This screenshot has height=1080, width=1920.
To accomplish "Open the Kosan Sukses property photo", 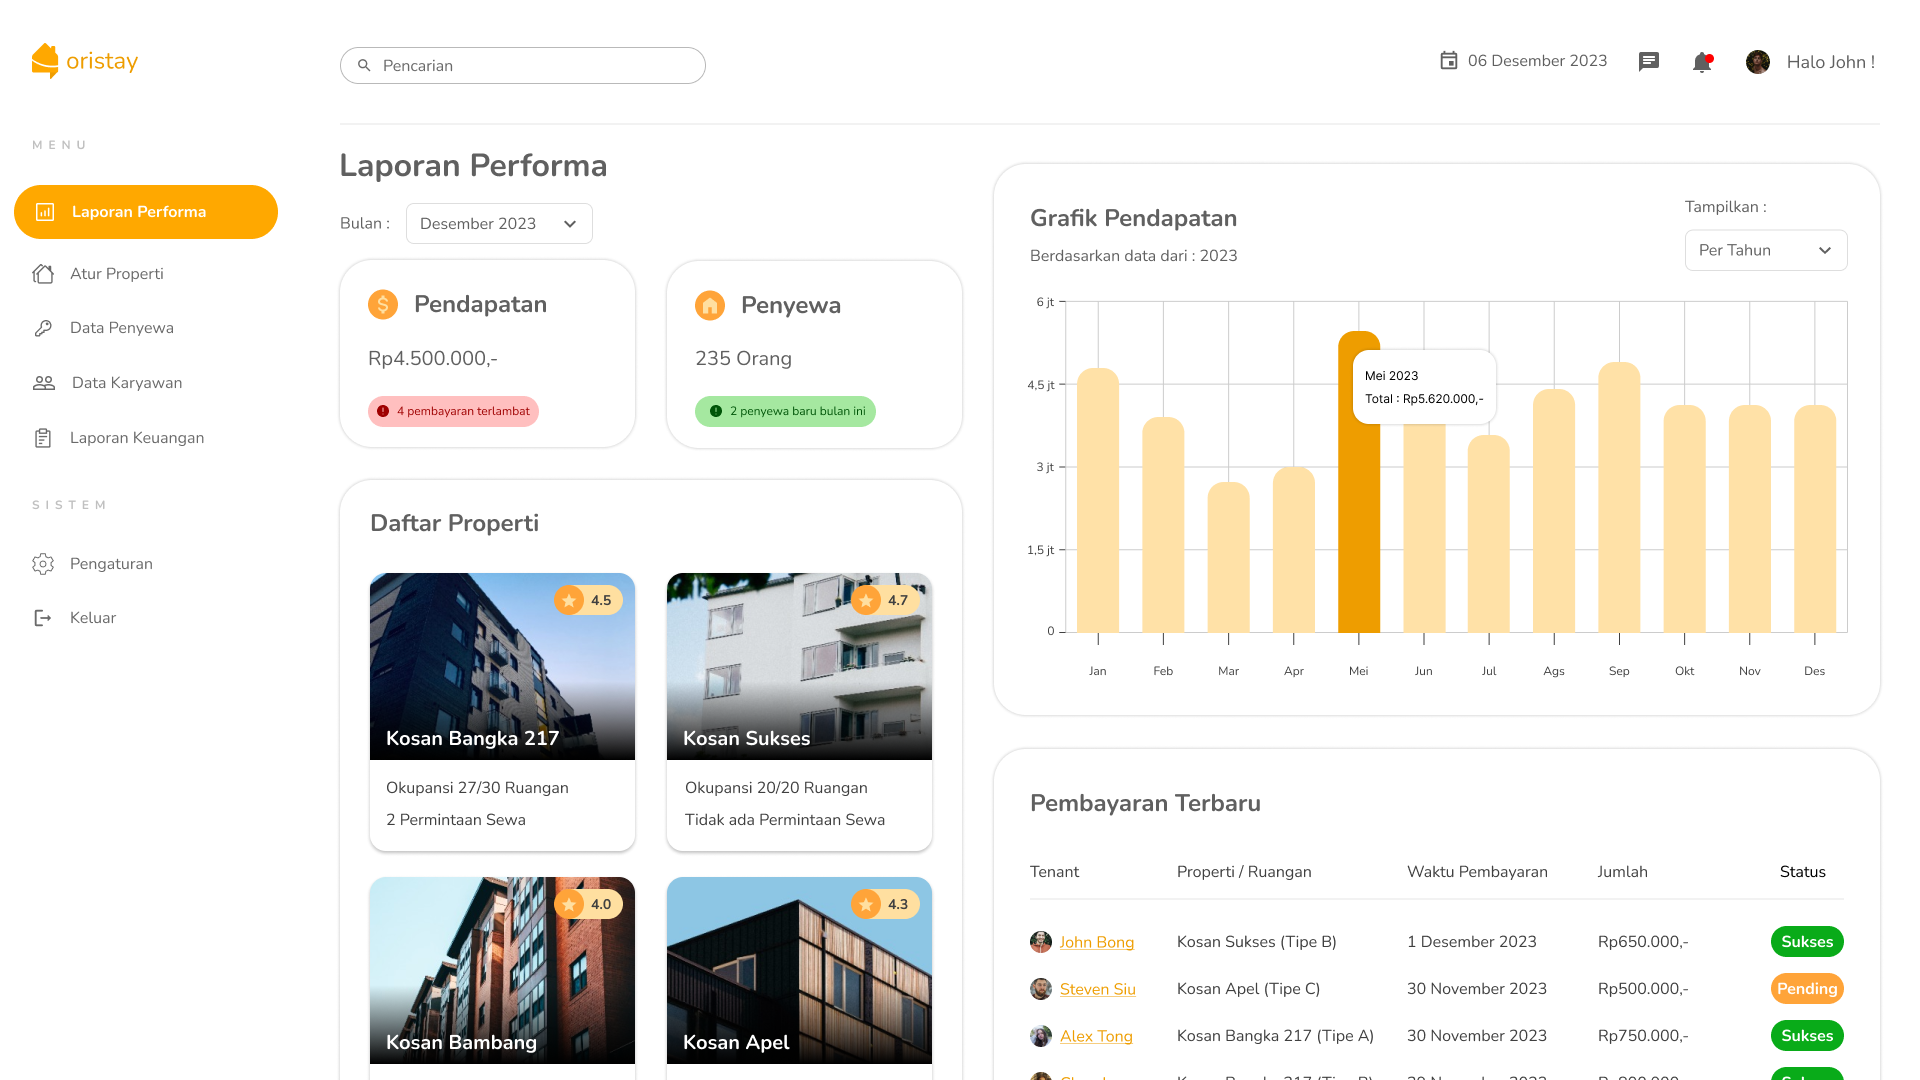I will pyautogui.click(x=799, y=666).
